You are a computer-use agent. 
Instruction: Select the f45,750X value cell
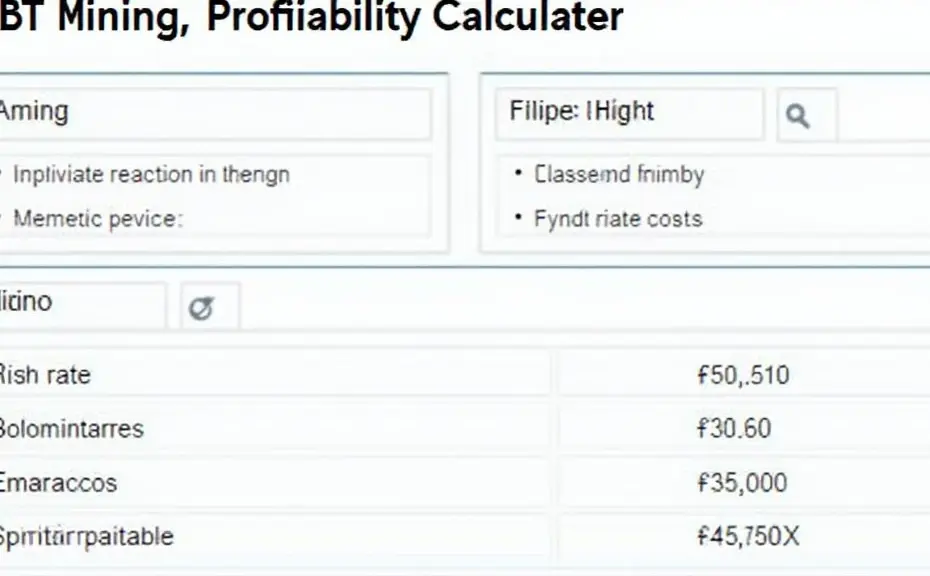click(748, 536)
